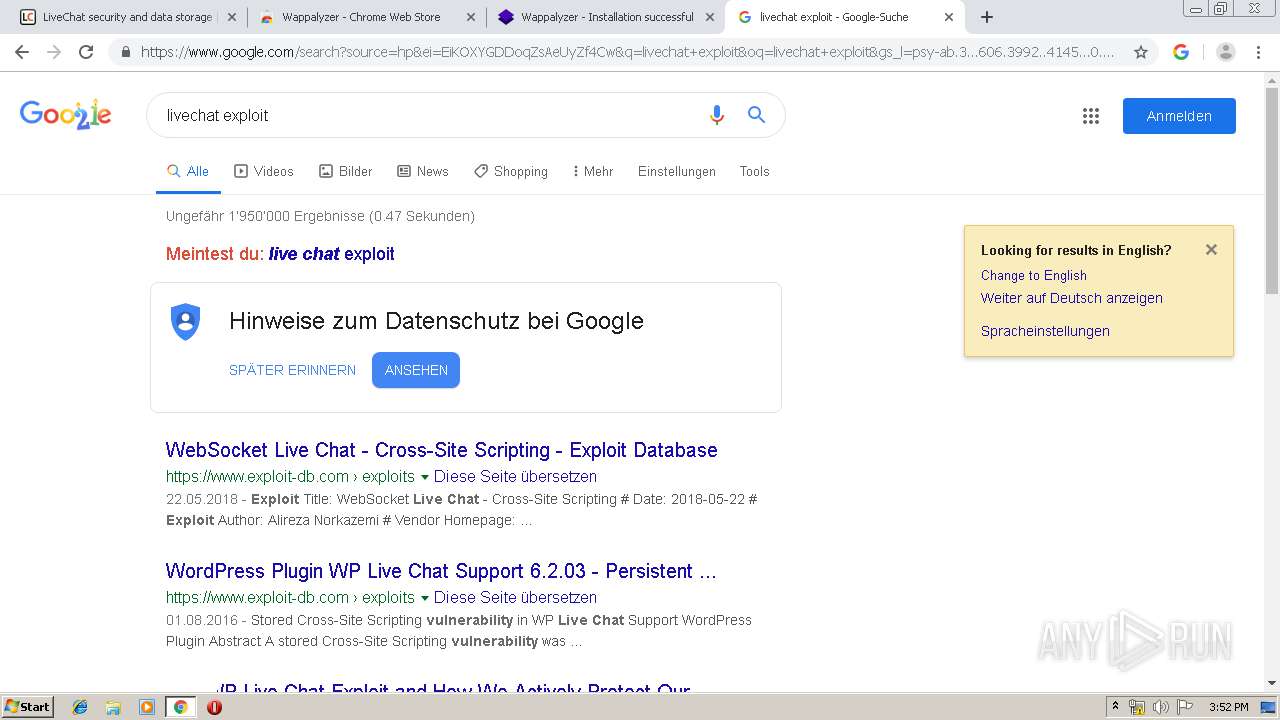Select the Bilder search filter
Screen dimensions: 1280x720
click(346, 172)
